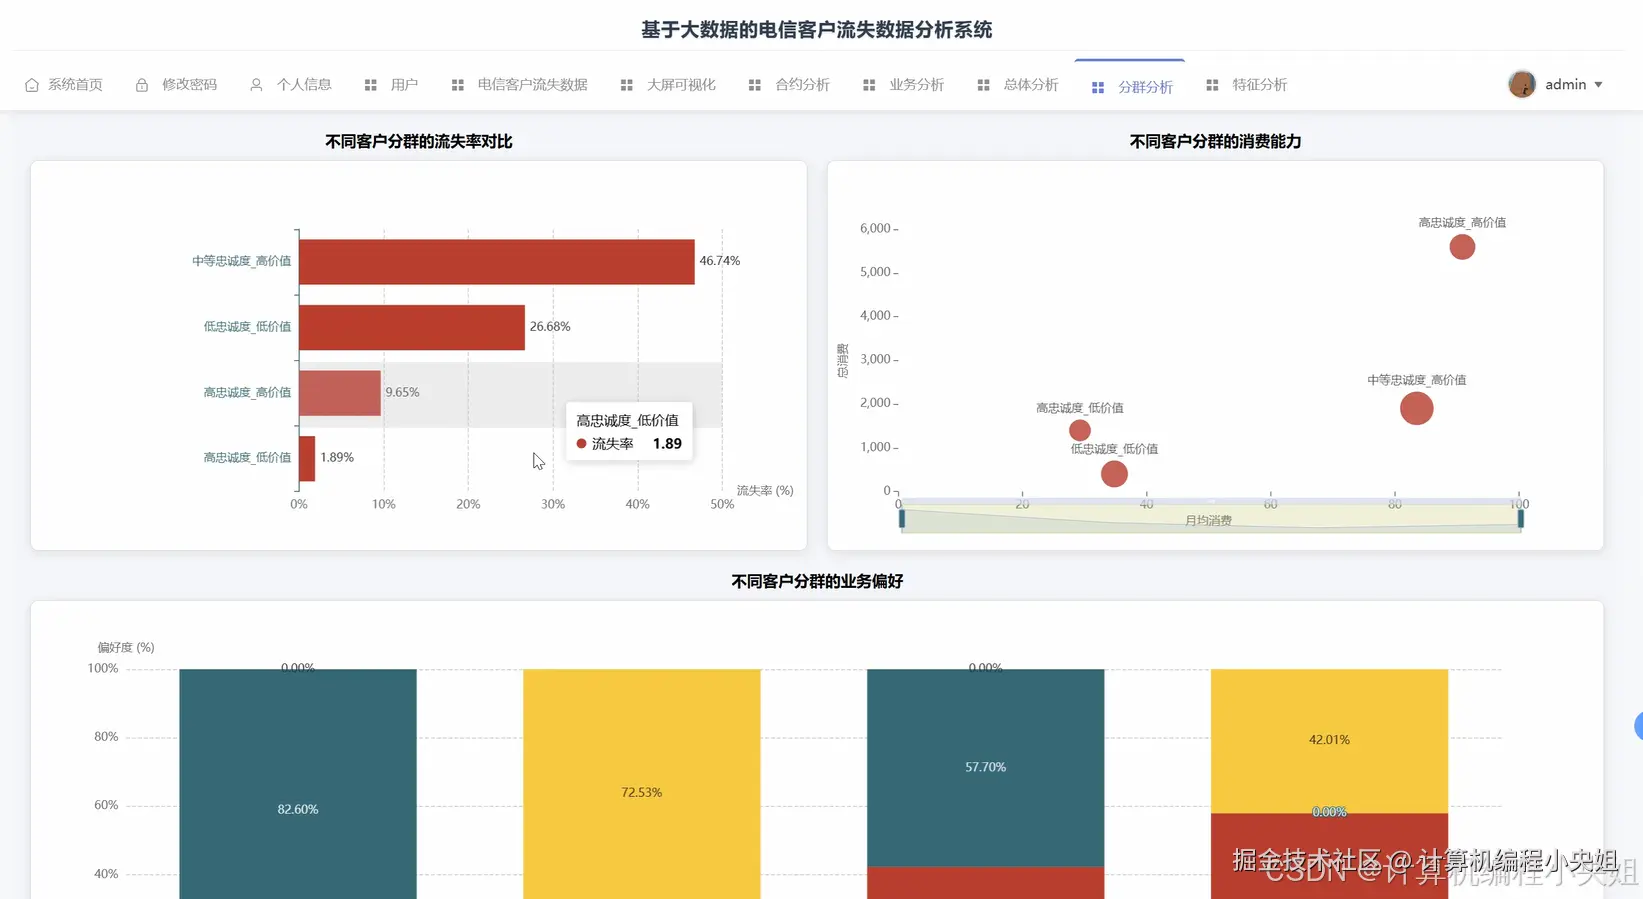
Task: Click the 不同客户分群的消费能力 chart title
Action: (x=1215, y=142)
